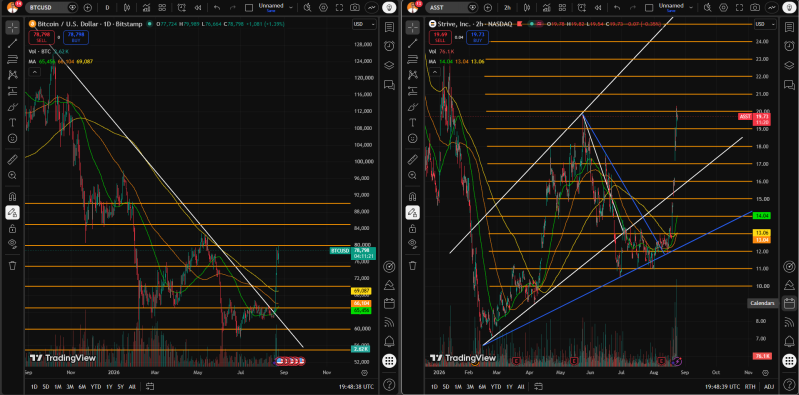Viewport: 799px width, 395px height.
Task: Remove drawings with BTCUSD trash icon
Action: point(13,265)
